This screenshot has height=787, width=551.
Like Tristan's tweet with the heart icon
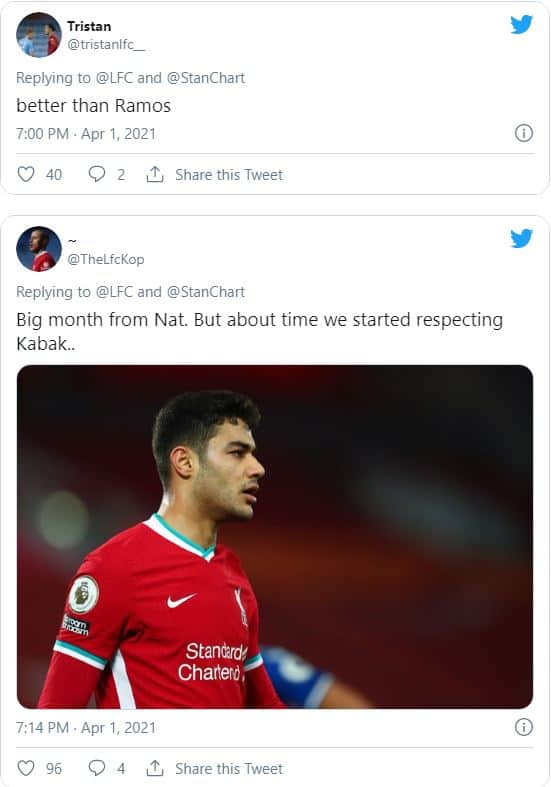pos(26,174)
